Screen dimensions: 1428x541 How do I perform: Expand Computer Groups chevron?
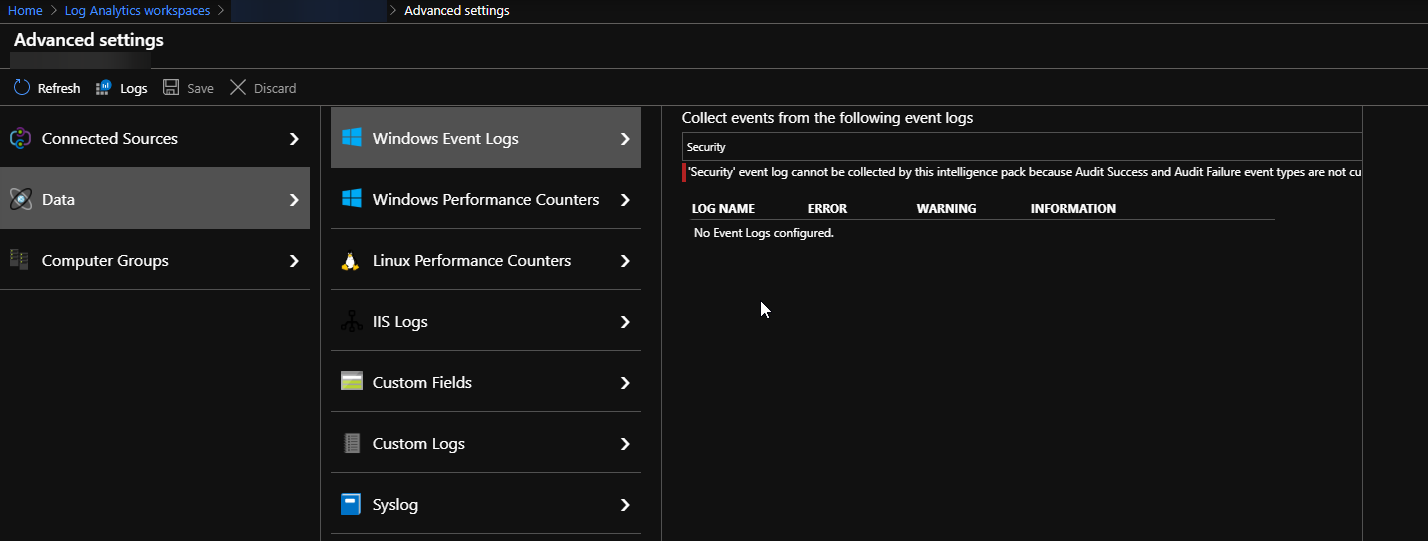294,261
